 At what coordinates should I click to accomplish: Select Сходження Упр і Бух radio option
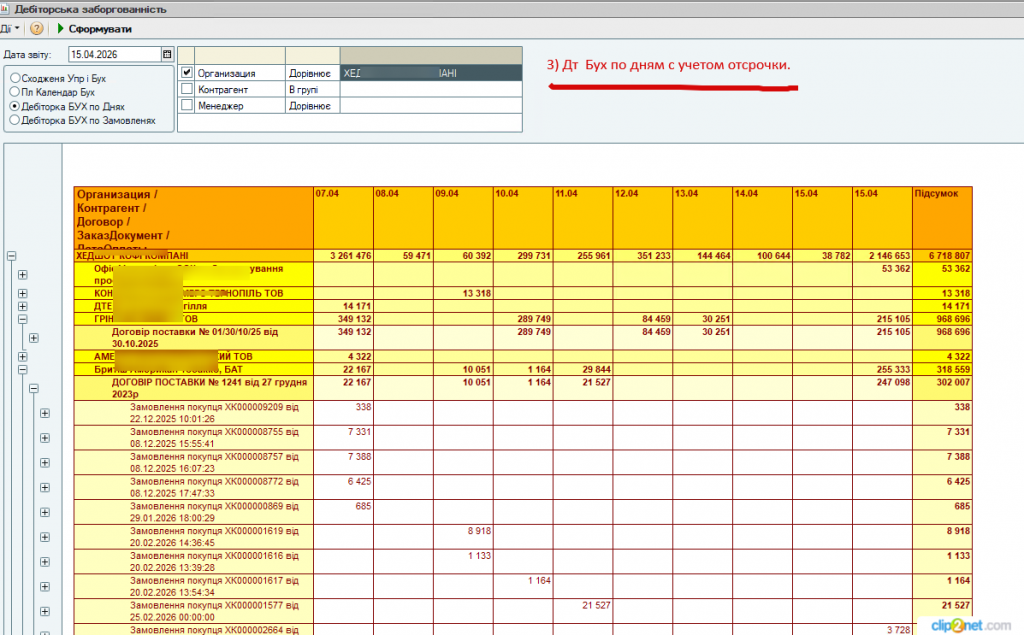[x=14, y=78]
